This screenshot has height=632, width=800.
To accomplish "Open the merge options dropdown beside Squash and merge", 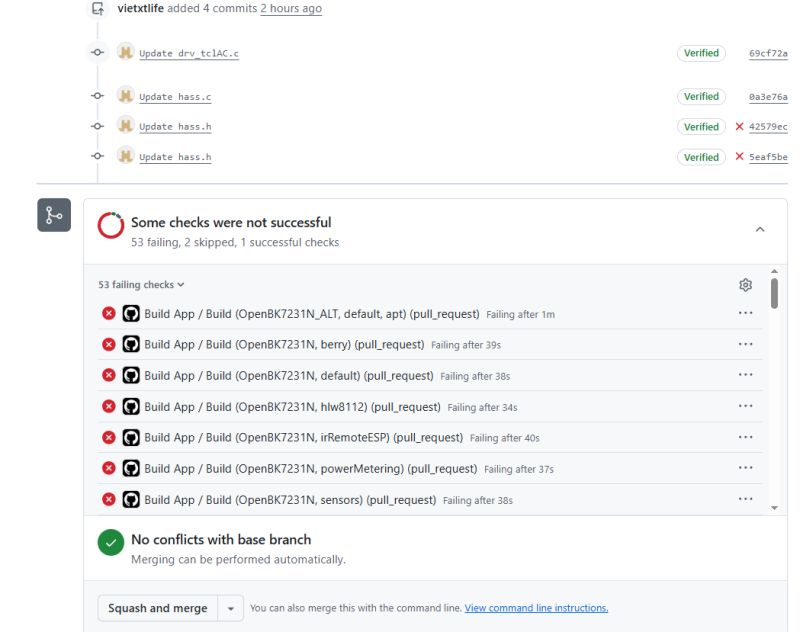I will (x=232, y=607).
